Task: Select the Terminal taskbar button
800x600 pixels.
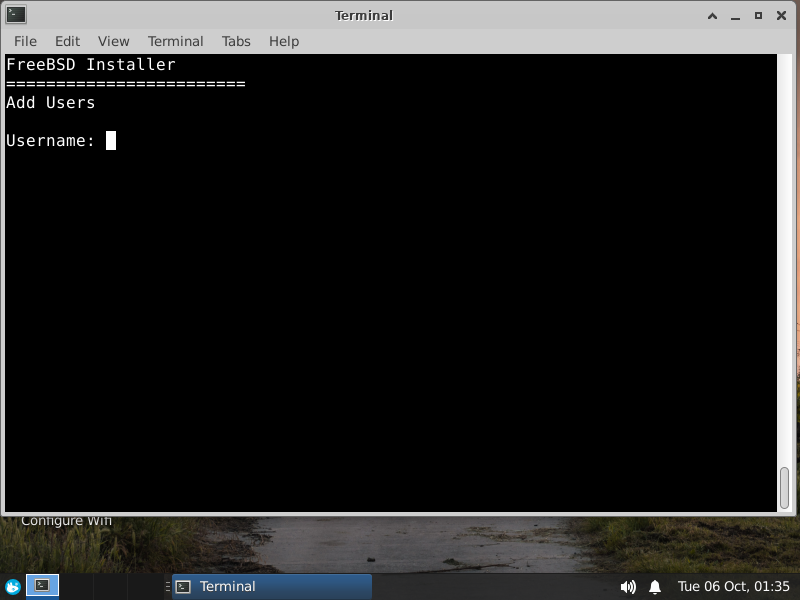Action: (x=272, y=587)
